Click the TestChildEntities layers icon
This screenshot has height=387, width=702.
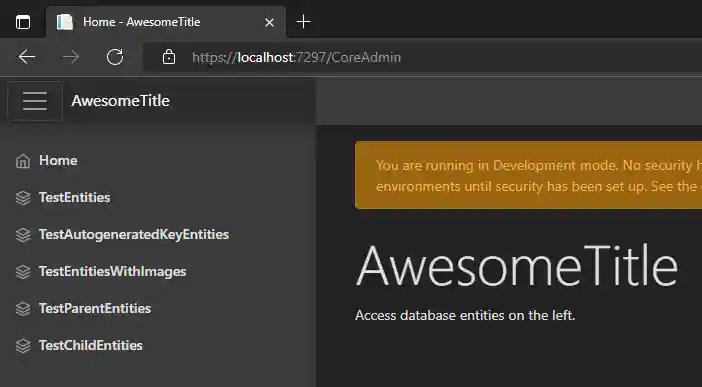click(23, 346)
